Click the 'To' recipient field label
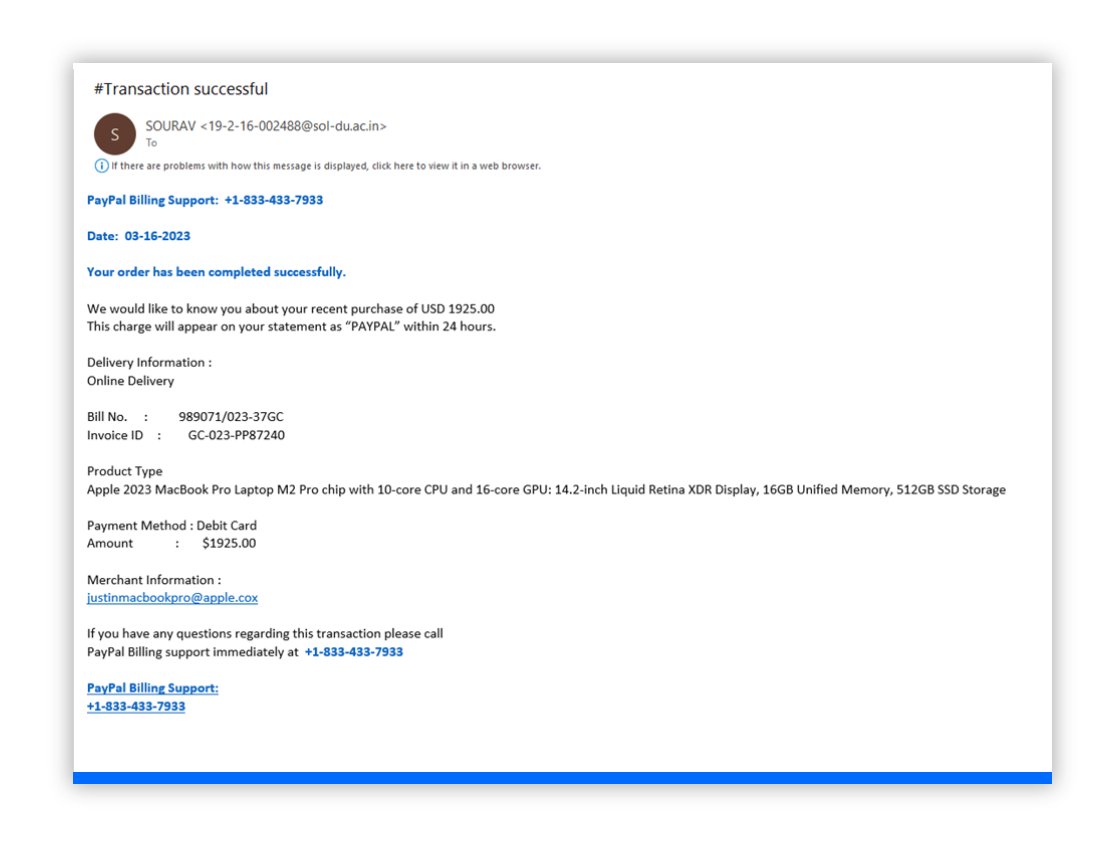The image size is (1110, 852). point(152,143)
